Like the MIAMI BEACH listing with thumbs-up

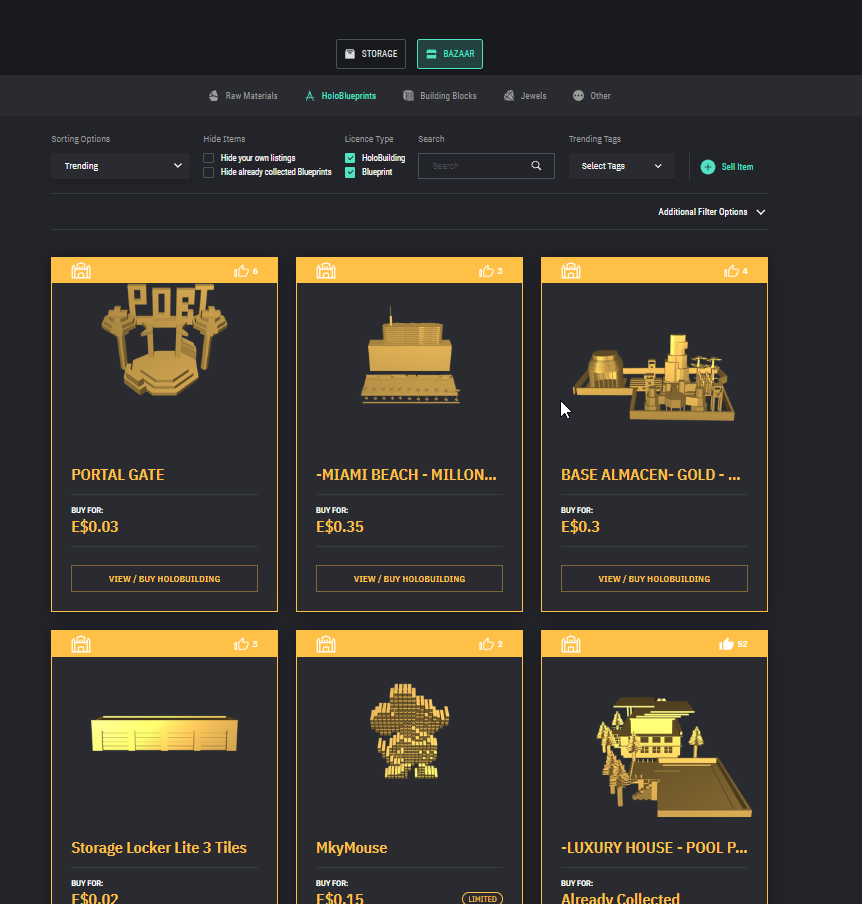point(486,271)
